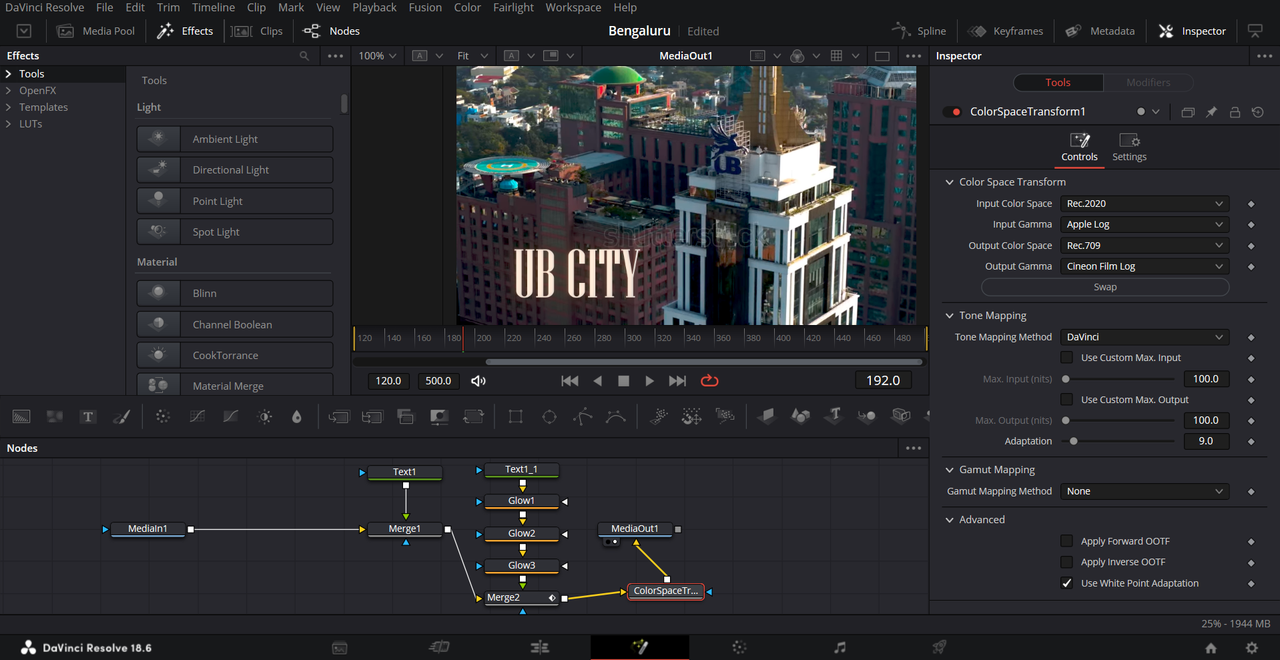Mute the viewer audio speaker icon
1280x660 pixels.
click(x=478, y=381)
